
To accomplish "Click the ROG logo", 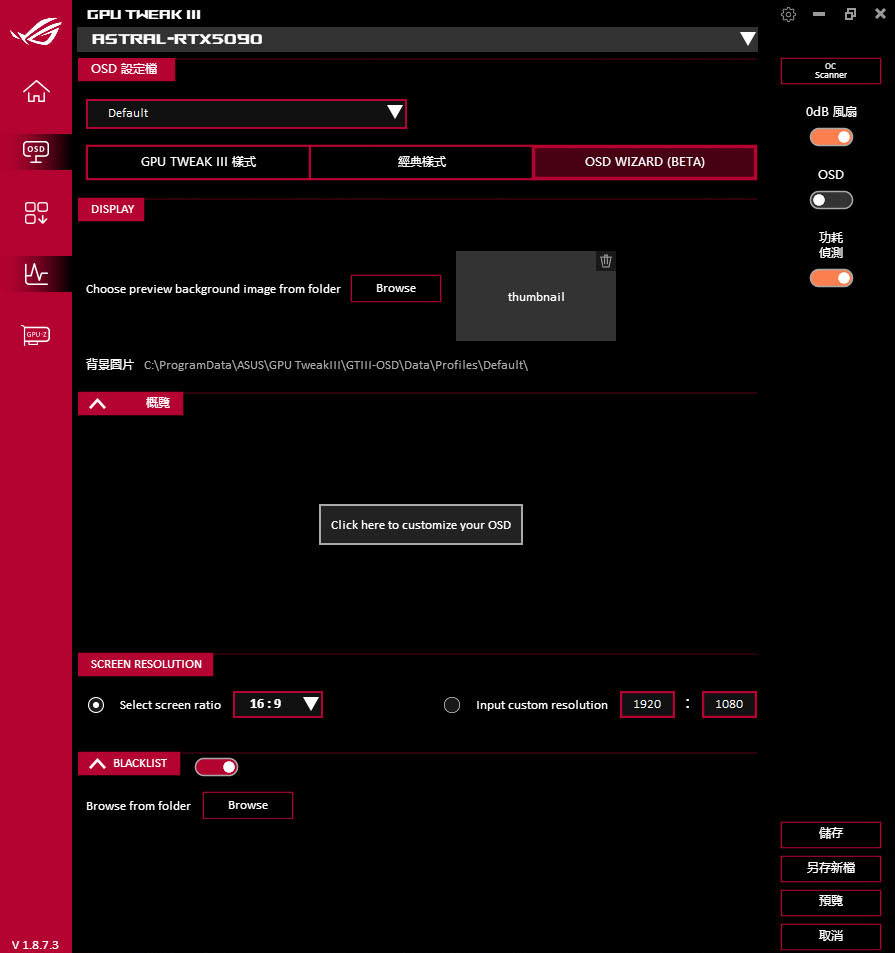I will pos(36,32).
